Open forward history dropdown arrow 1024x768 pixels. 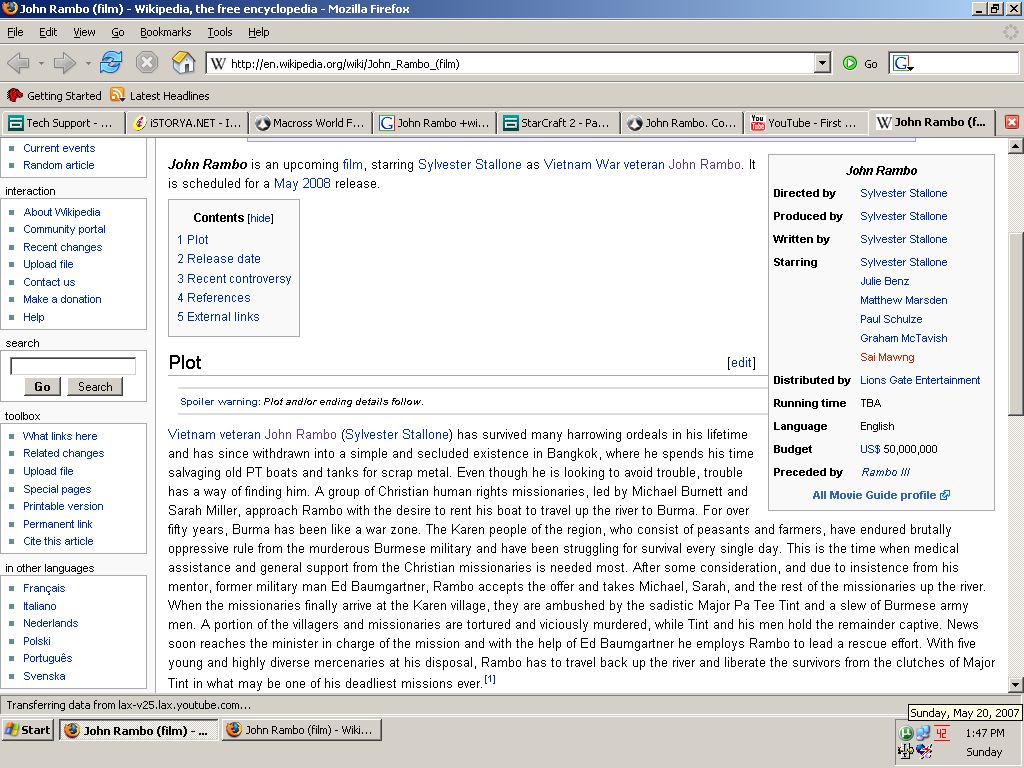pyautogui.click(x=88, y=63)
